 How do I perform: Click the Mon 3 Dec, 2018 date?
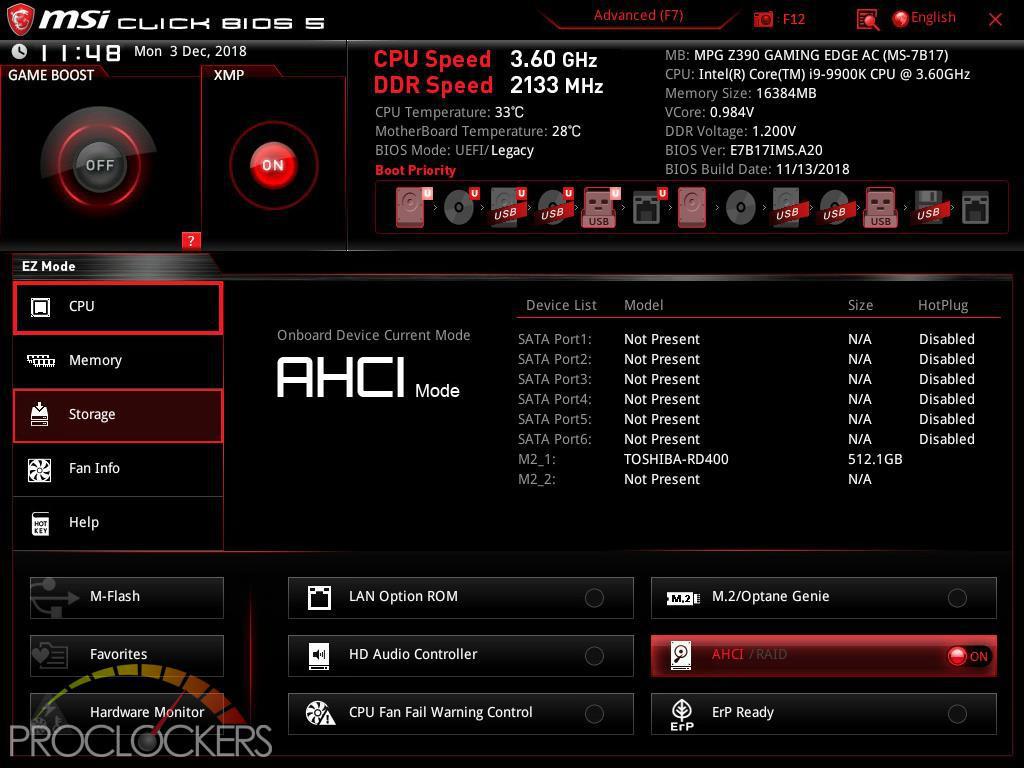click(190, 52)
